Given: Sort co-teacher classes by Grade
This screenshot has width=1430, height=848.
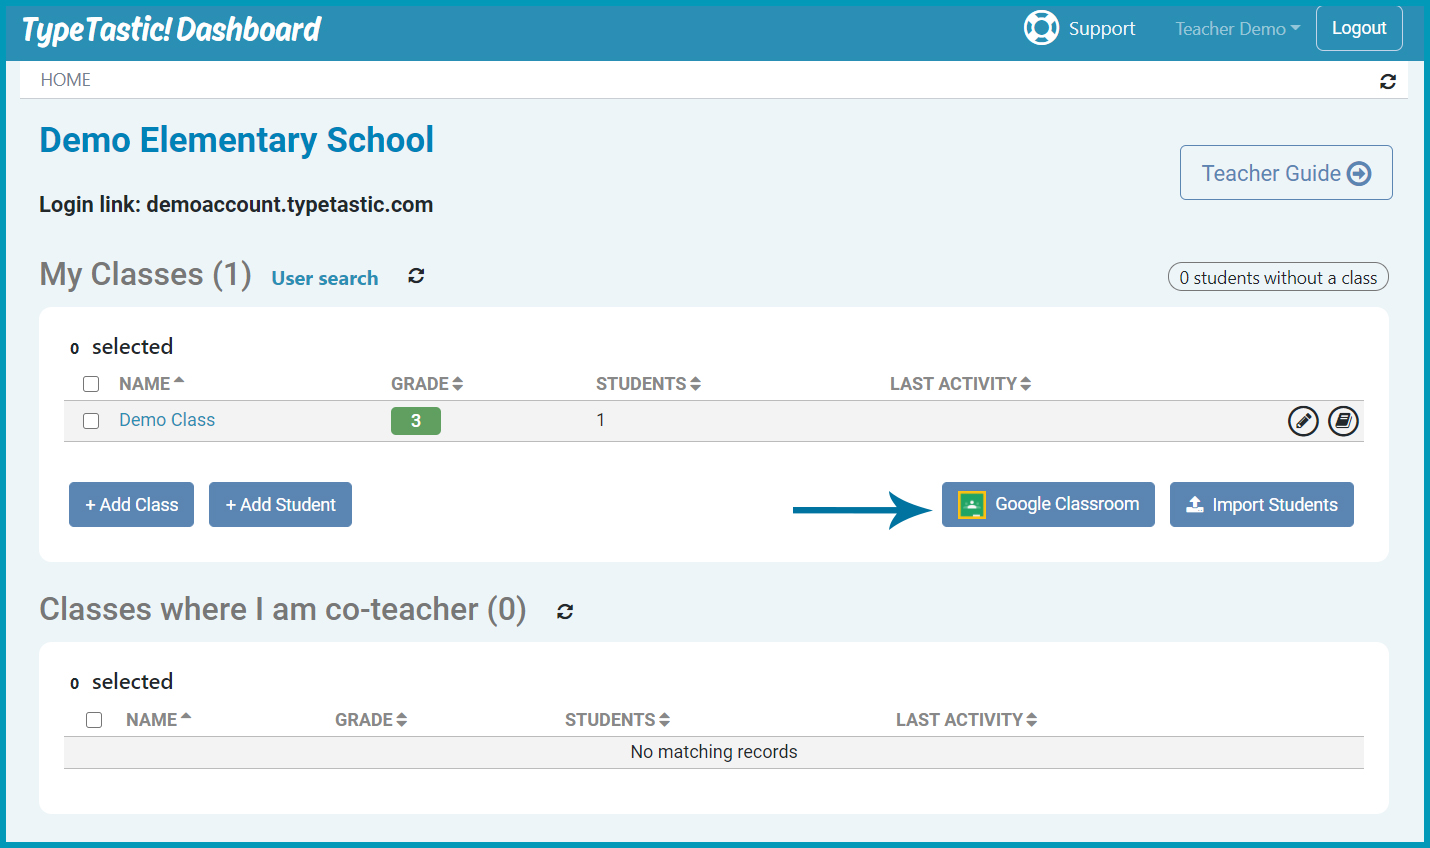Looking at the screenshot, I should [371, 719].
